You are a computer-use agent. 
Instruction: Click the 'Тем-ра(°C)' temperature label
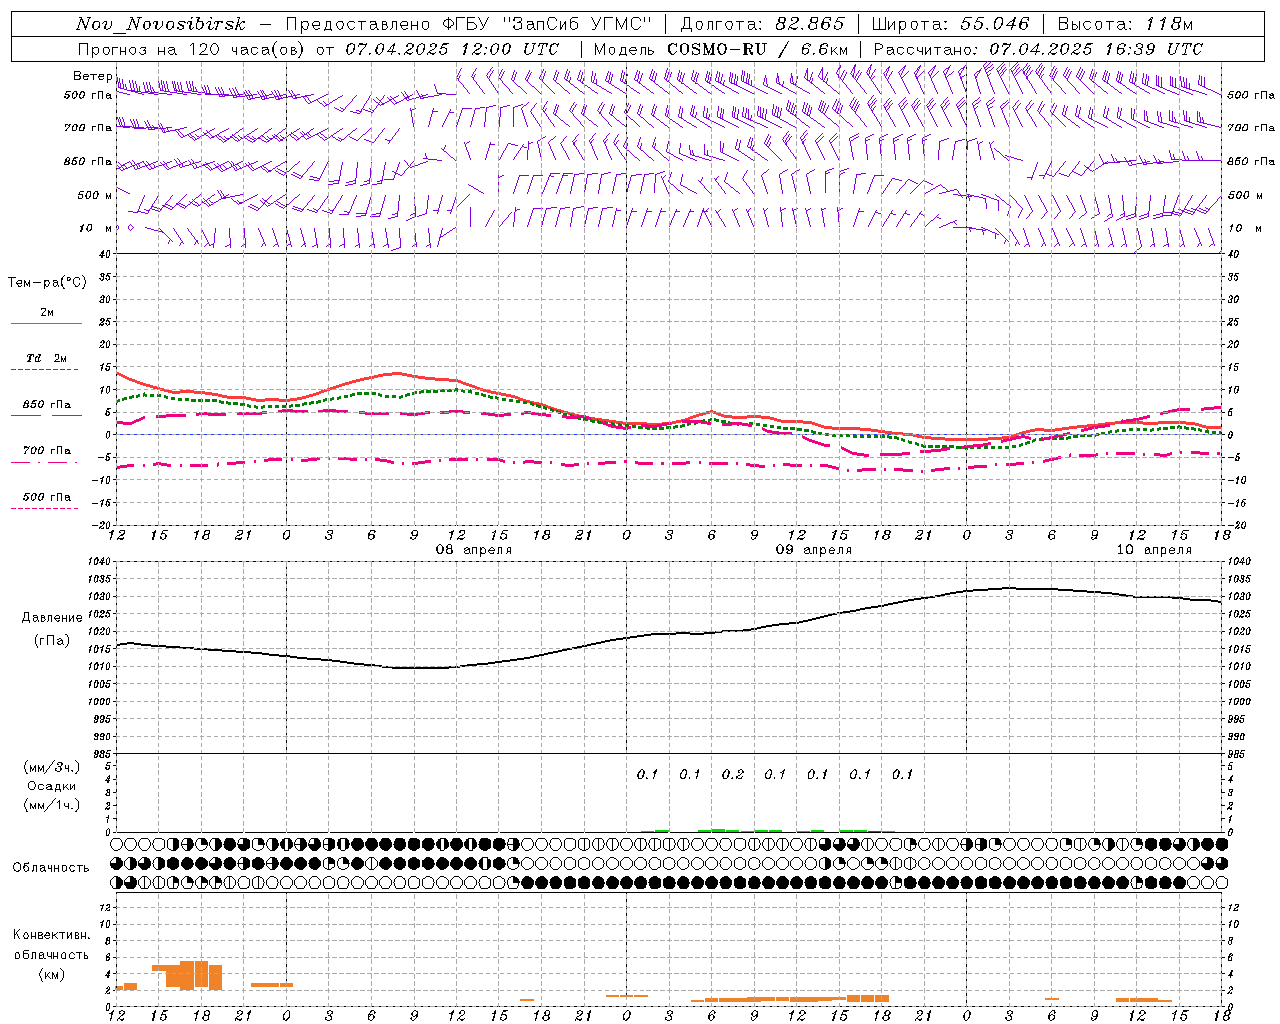coord(47,283)
